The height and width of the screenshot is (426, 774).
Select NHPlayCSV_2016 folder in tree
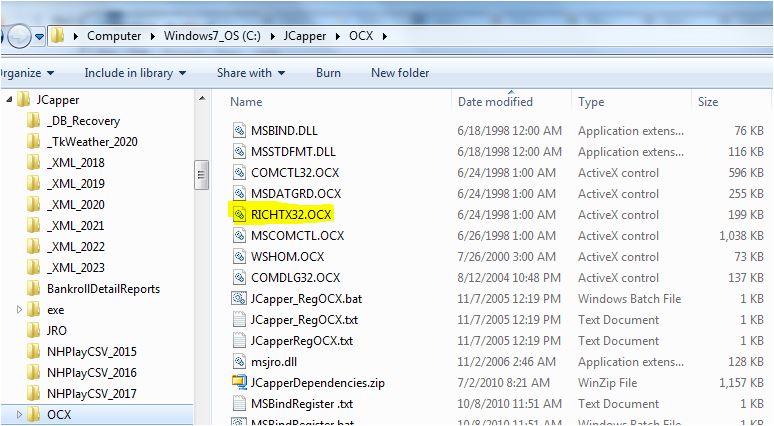point(91,373)
